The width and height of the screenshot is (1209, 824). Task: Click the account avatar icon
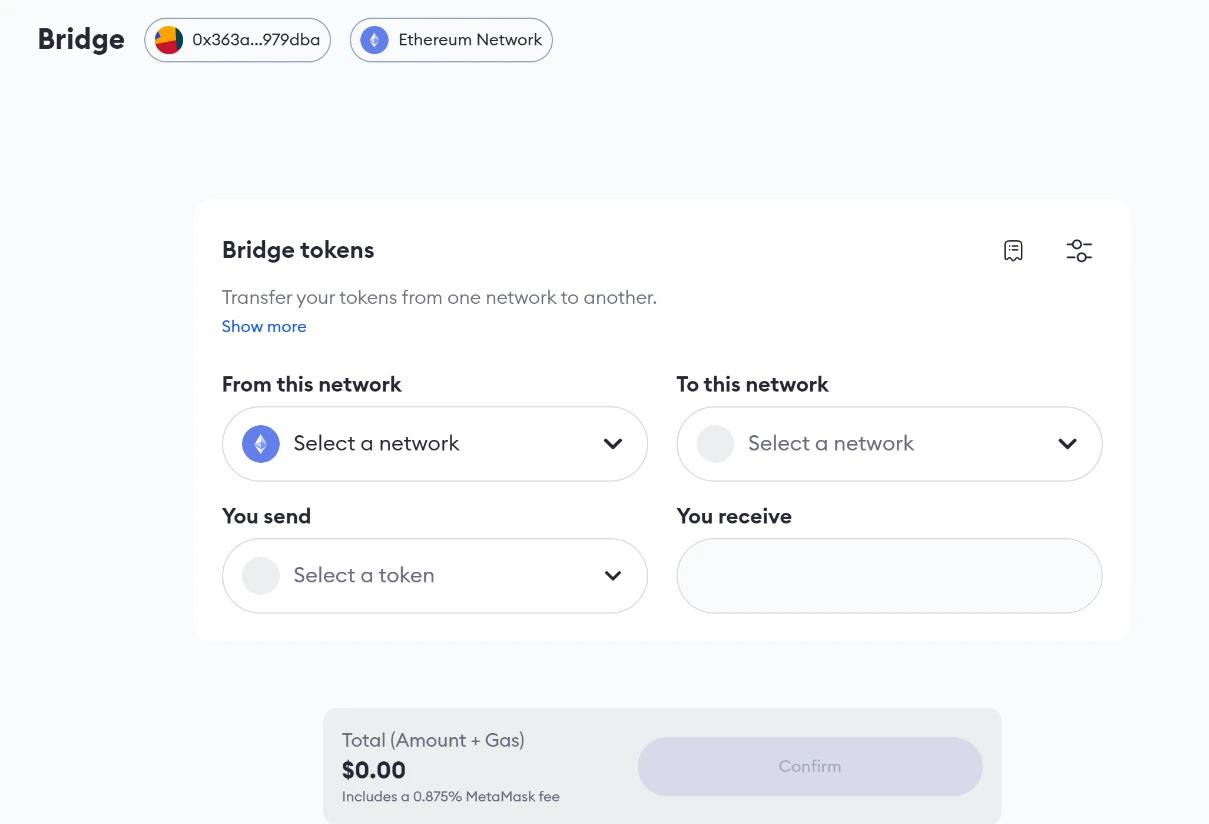(169, 40)
